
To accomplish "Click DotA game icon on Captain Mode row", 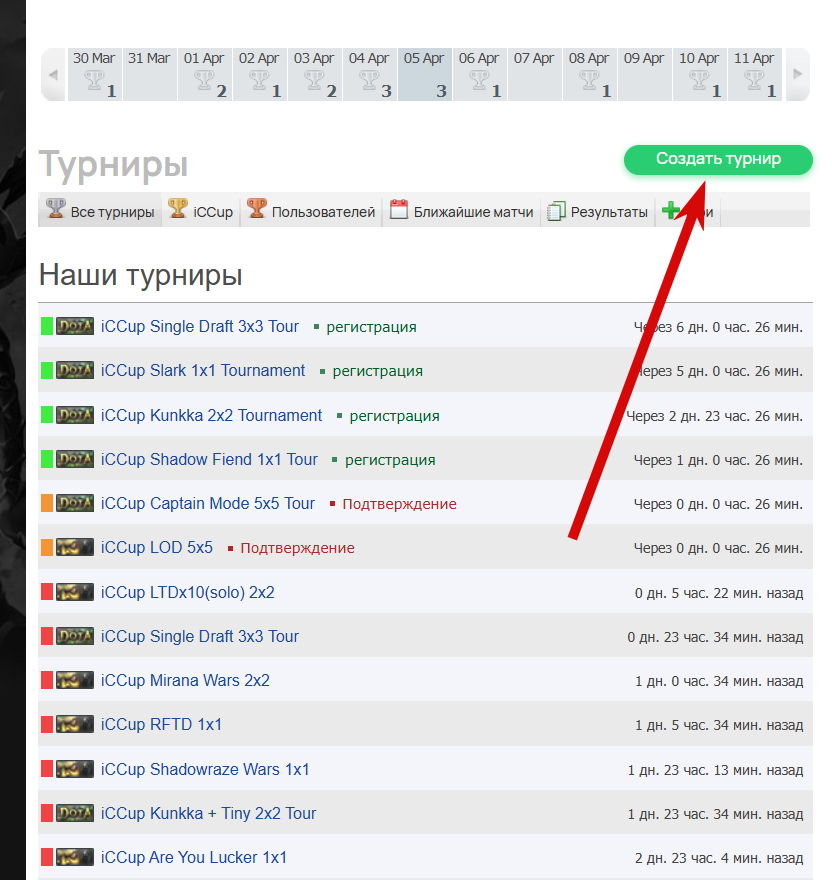I will tap(75, 503).
